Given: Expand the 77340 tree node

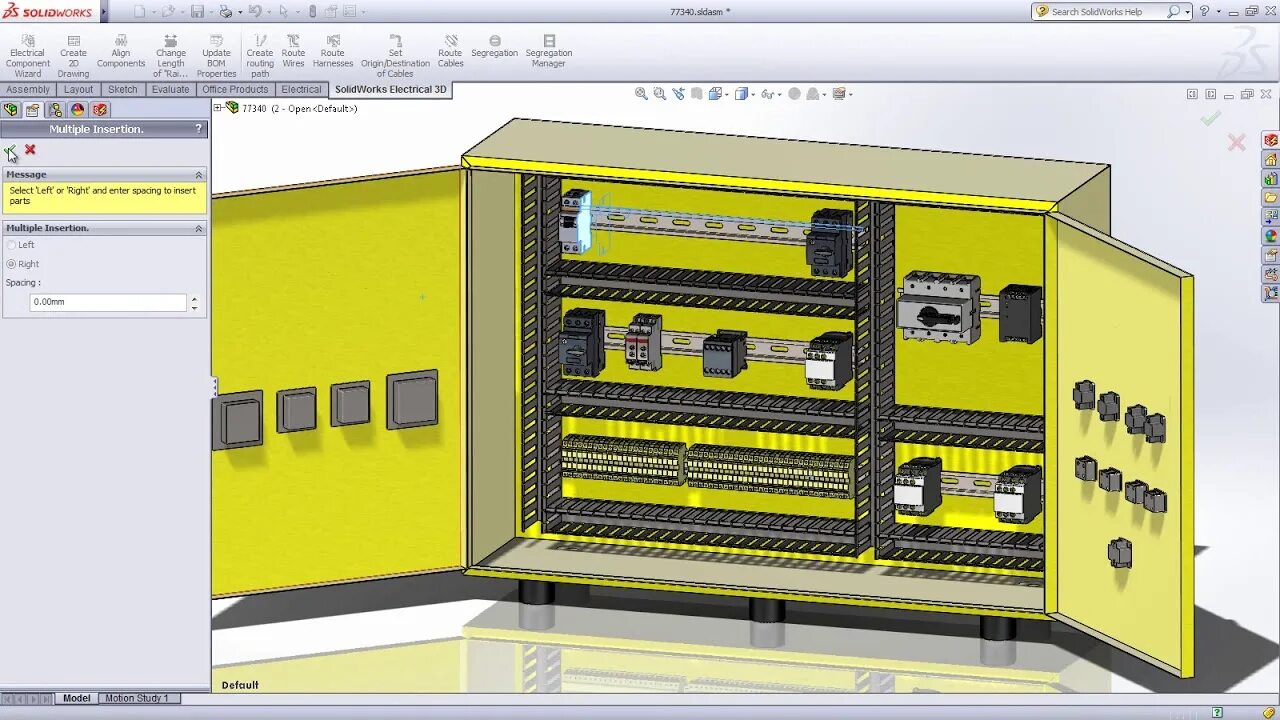Looking at the screenshot, I should [x=218, y=108].
